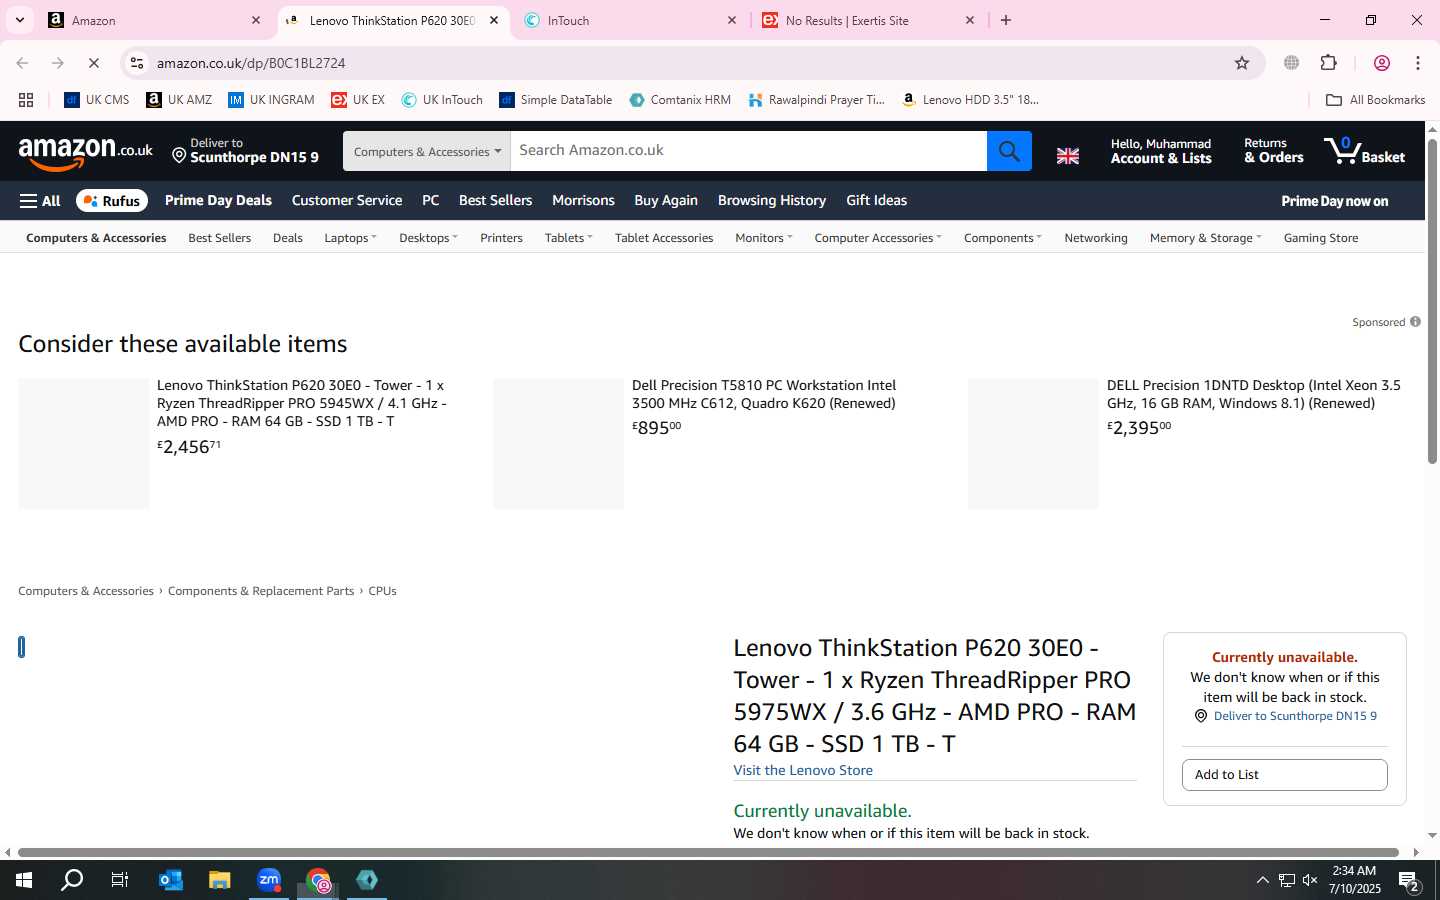The image size is (1440, 900).
Task: Visit the Lenovo Store link
Action: [803, 770]
